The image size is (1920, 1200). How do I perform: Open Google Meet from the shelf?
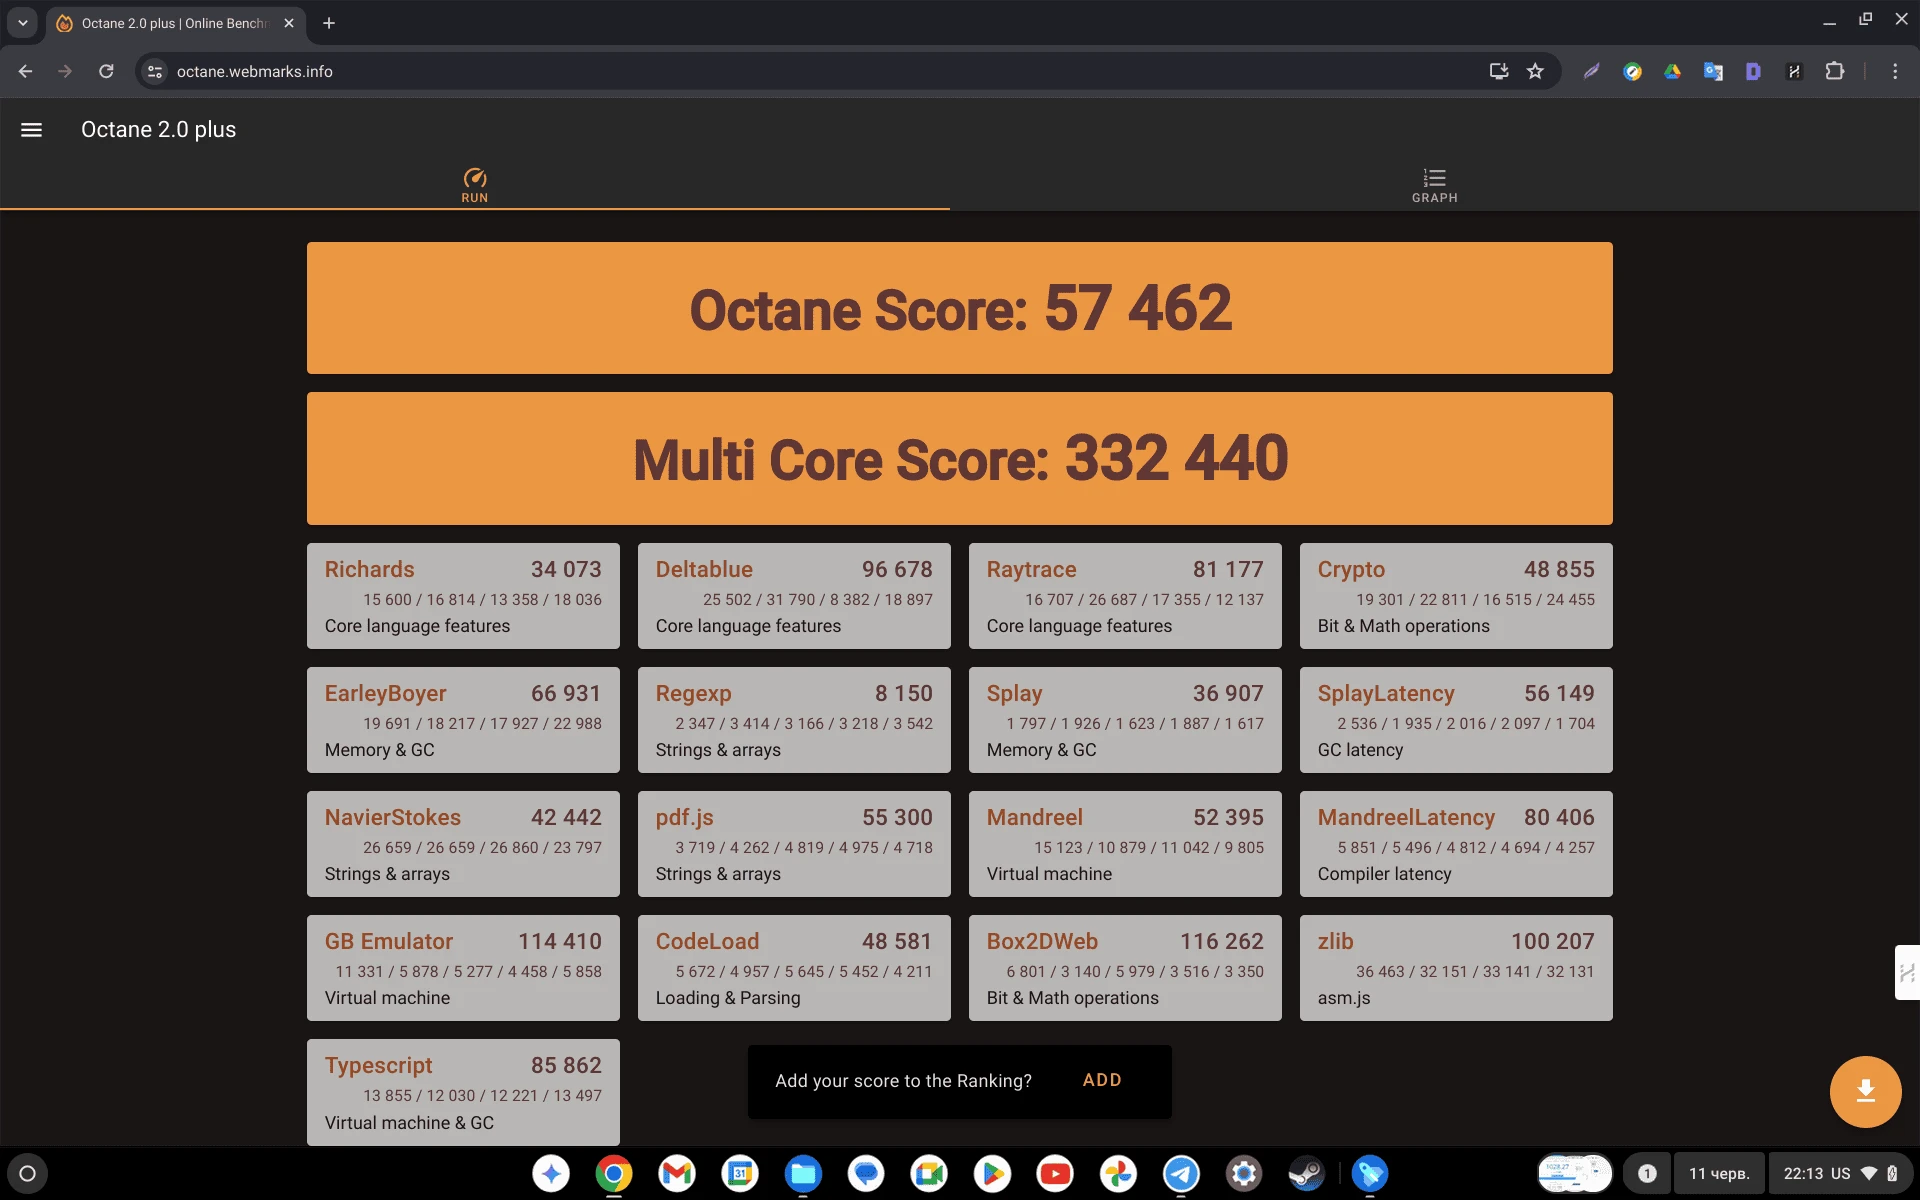[929, 1173]
